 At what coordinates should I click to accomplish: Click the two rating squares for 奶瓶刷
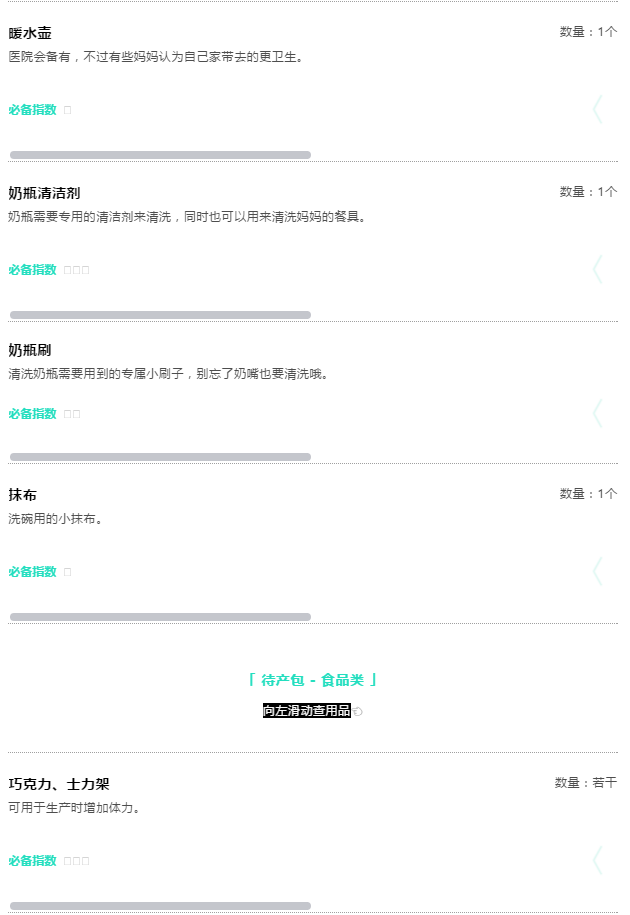[x=72, y=414]
